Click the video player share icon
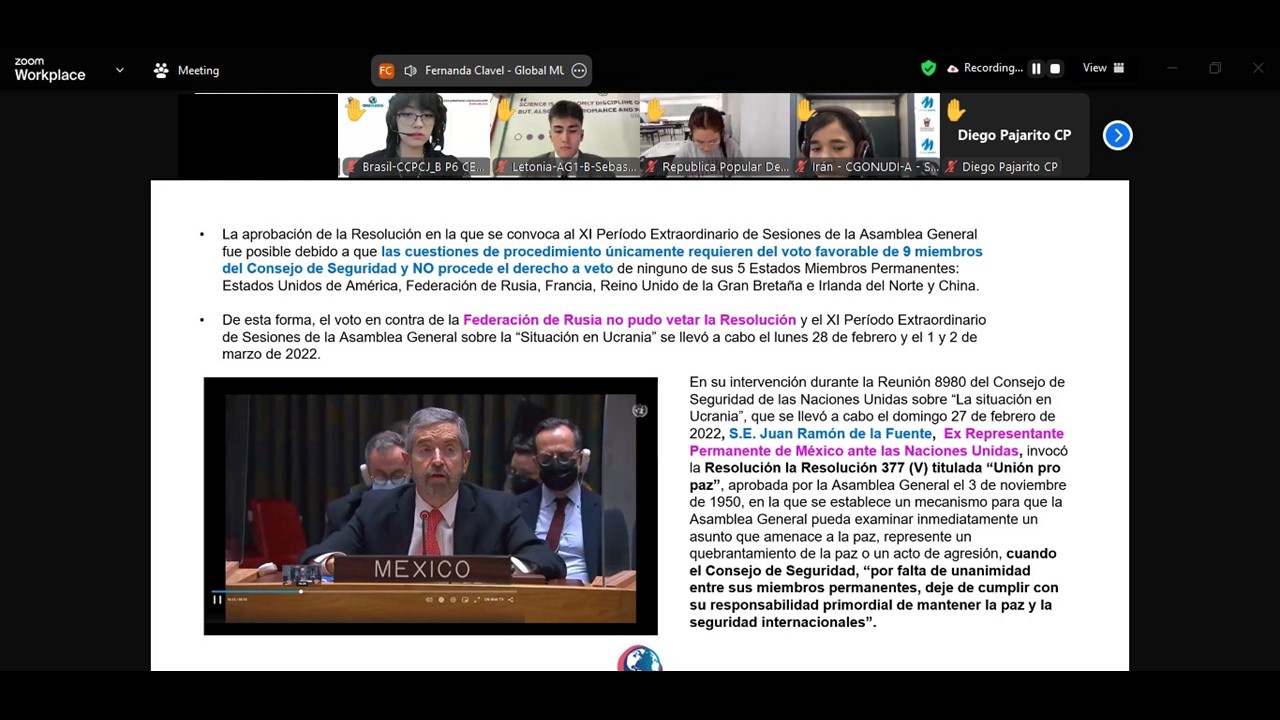1280x720 pixels. coord(511,600)
